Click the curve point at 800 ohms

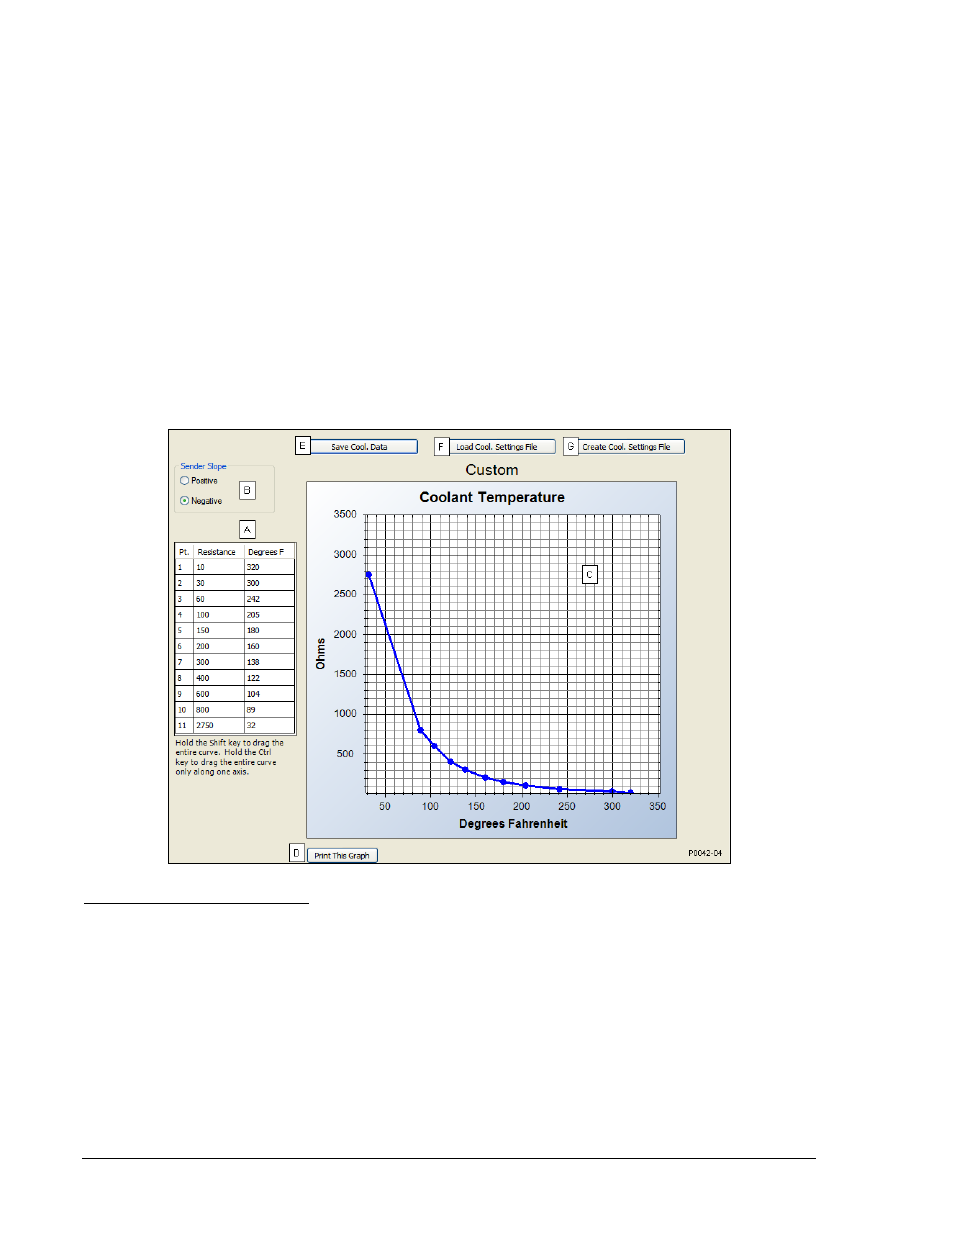pyautogui.click(x=421, y=730)
